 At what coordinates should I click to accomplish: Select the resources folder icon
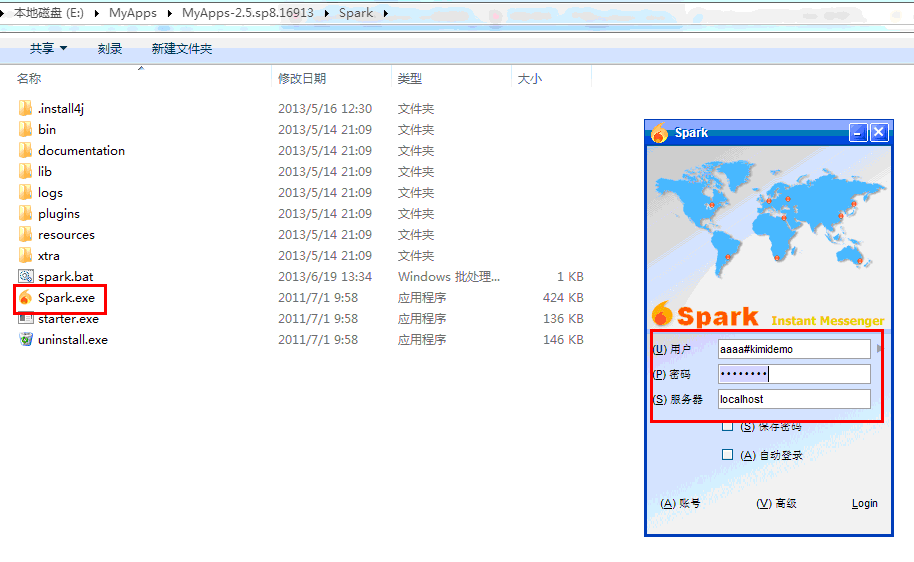[25, 234]
